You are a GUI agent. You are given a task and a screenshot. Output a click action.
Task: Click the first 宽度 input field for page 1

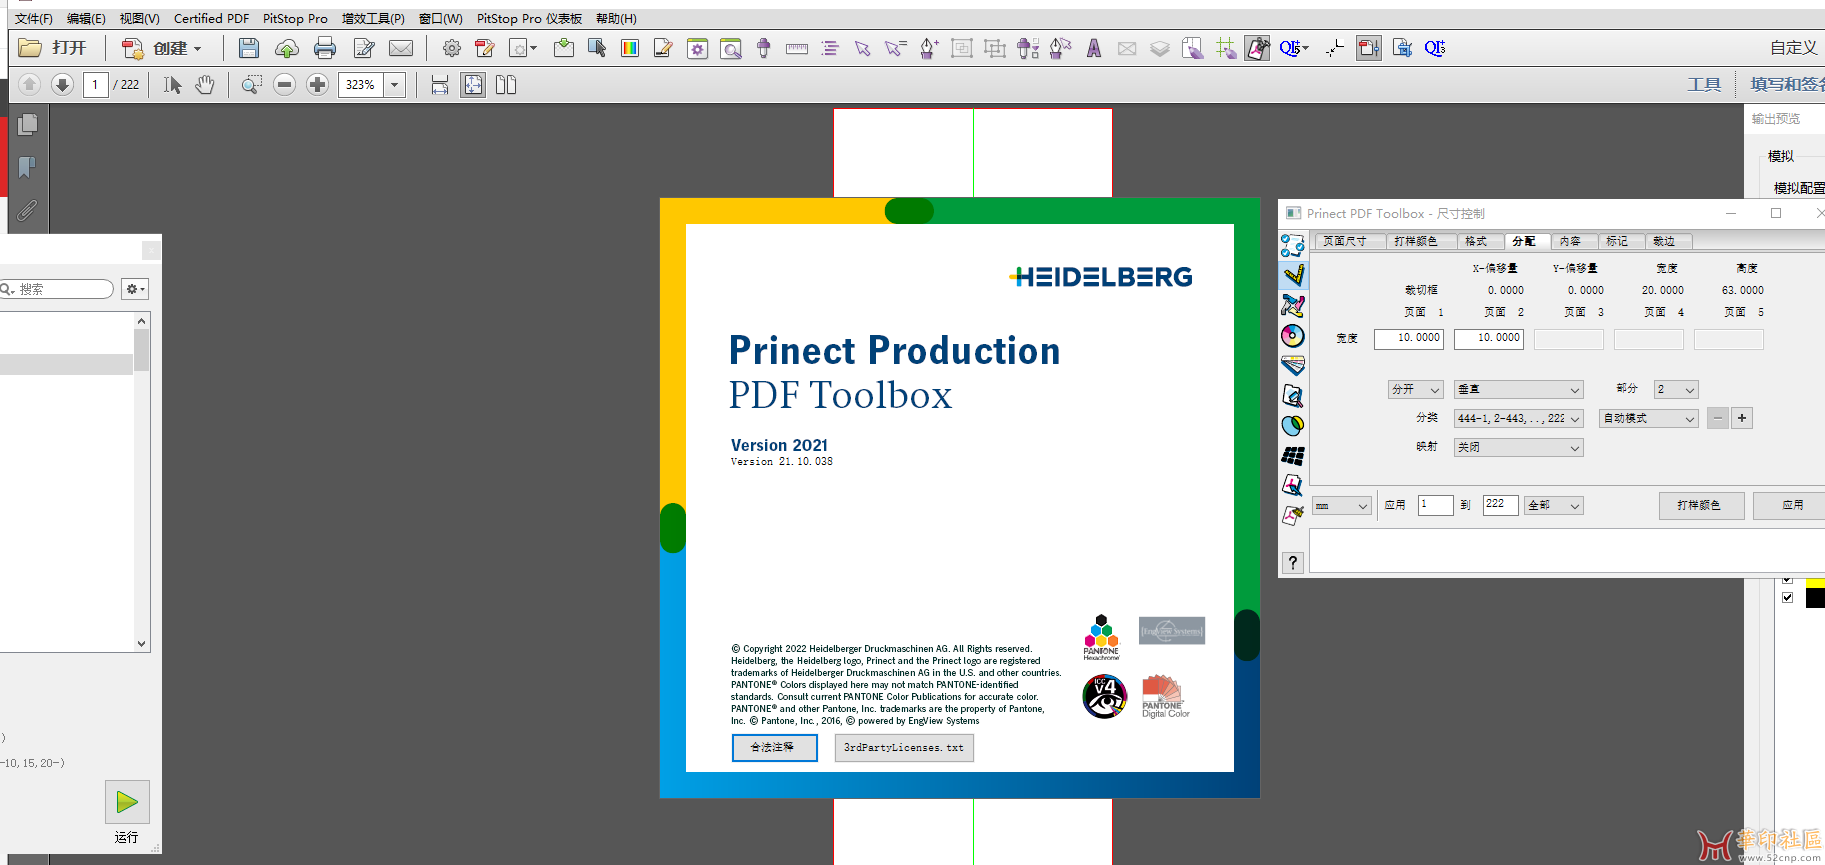tap(1408, 339)
